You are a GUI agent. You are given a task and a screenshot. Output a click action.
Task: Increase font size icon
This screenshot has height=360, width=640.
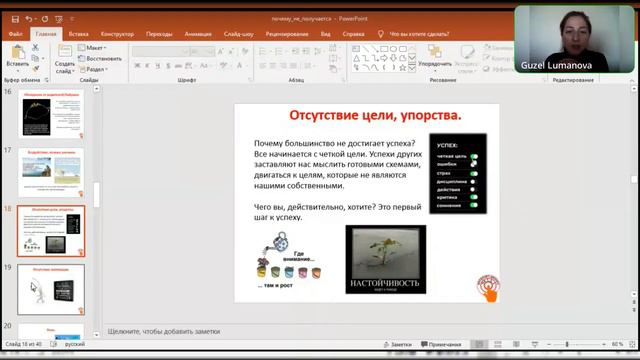tap(221, 51)
